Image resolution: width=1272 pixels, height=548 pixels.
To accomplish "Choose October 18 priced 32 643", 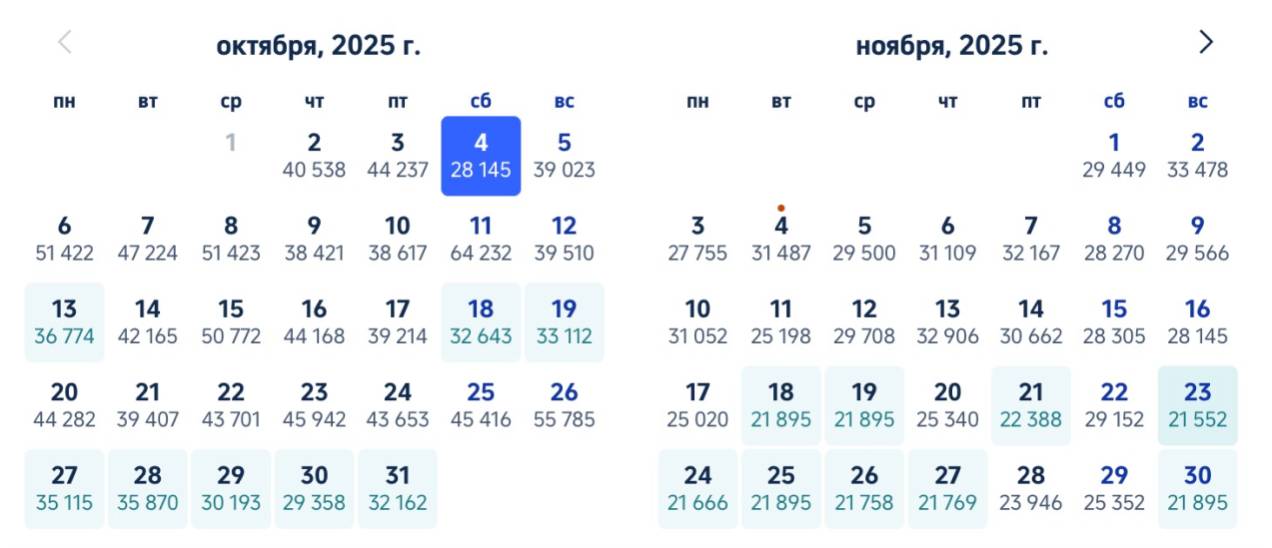I will pos(481,322).
